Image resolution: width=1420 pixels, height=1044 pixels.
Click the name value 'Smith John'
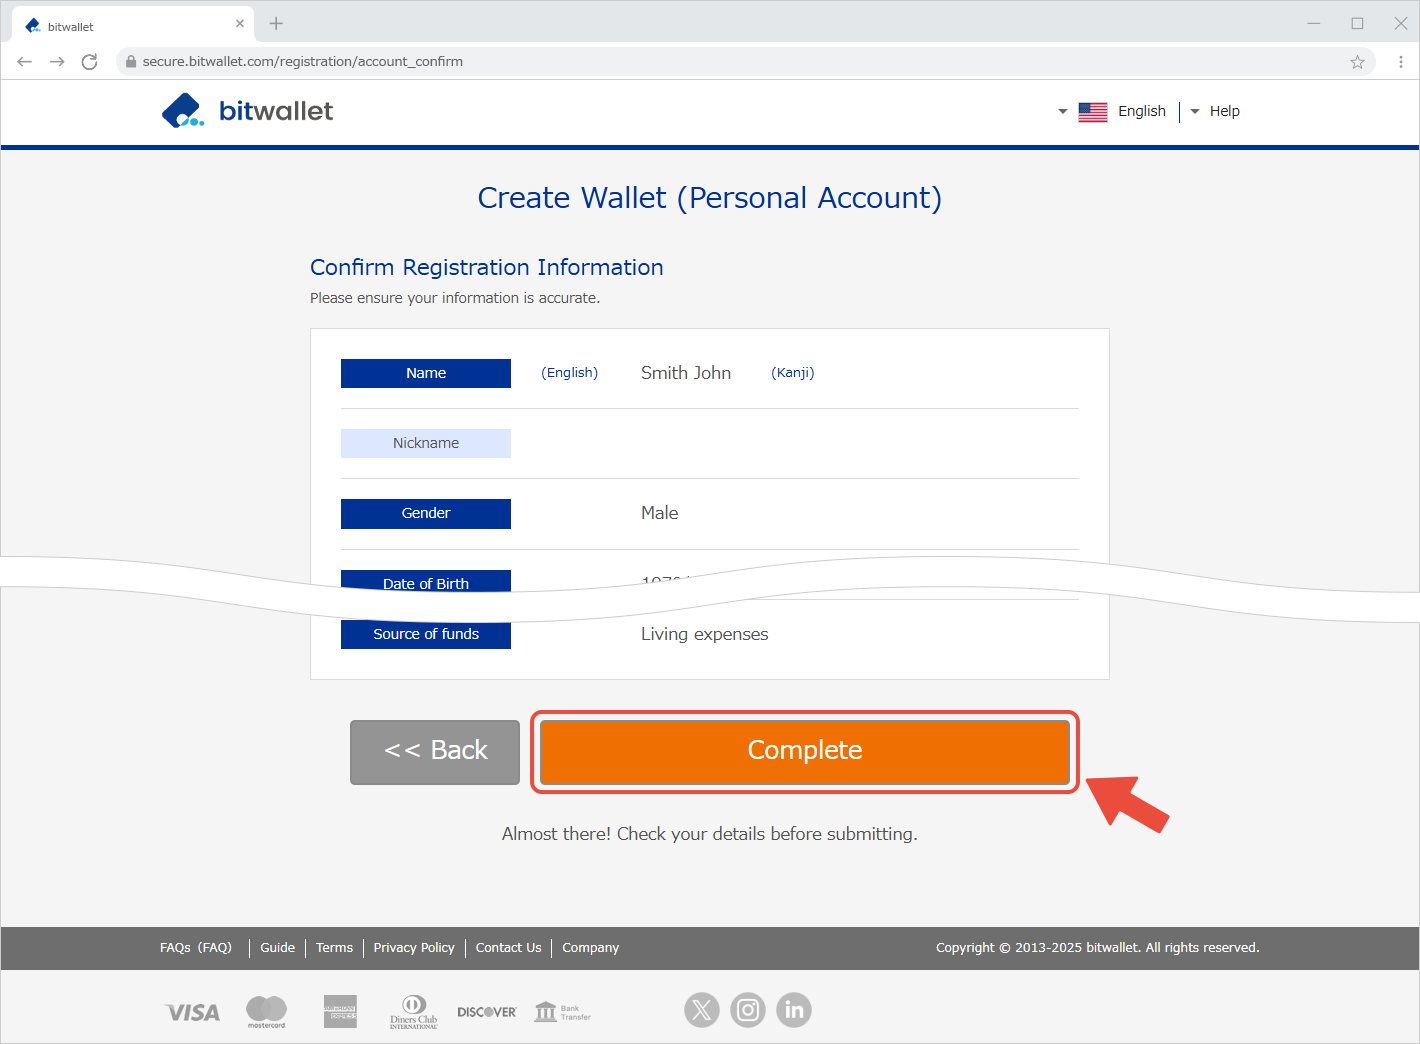pos(686,373)
